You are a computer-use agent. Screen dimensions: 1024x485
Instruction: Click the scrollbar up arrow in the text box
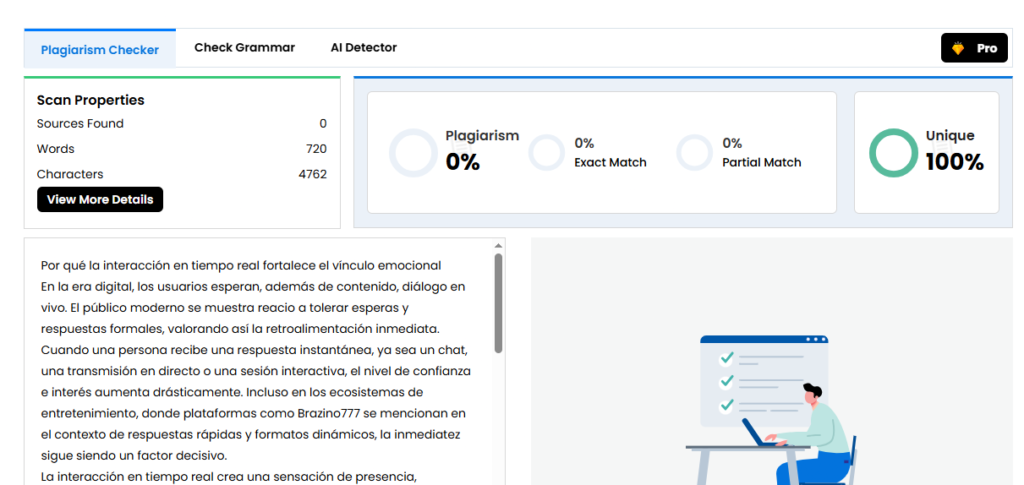(498, 245)
